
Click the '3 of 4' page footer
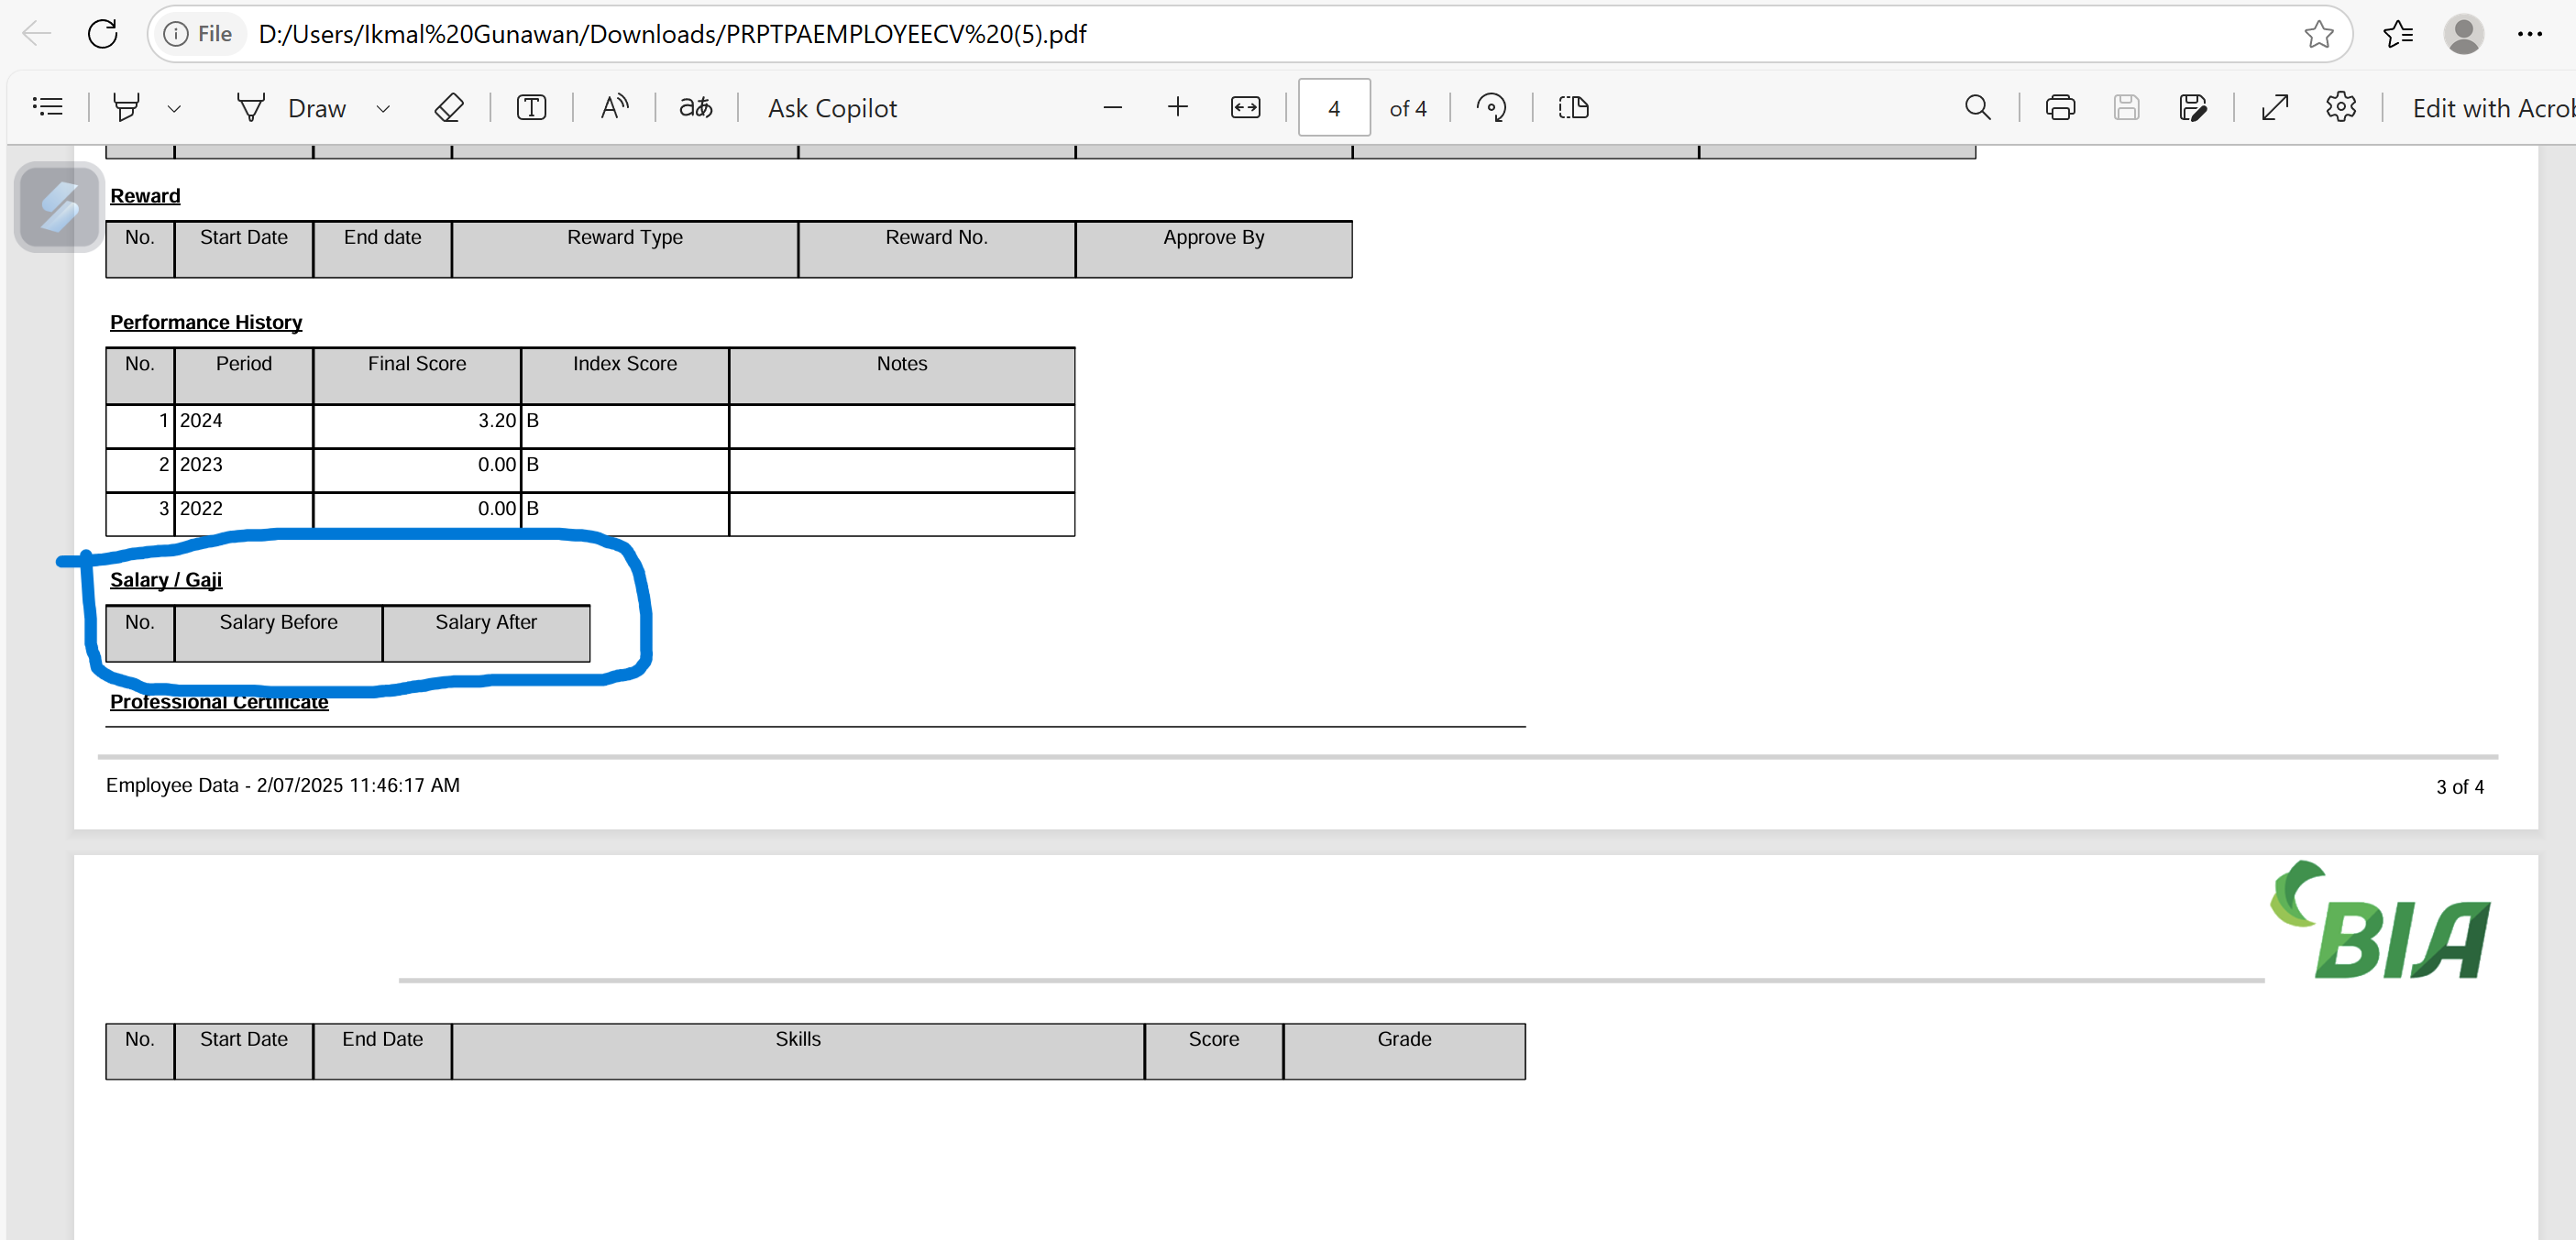click(2460, 787)
